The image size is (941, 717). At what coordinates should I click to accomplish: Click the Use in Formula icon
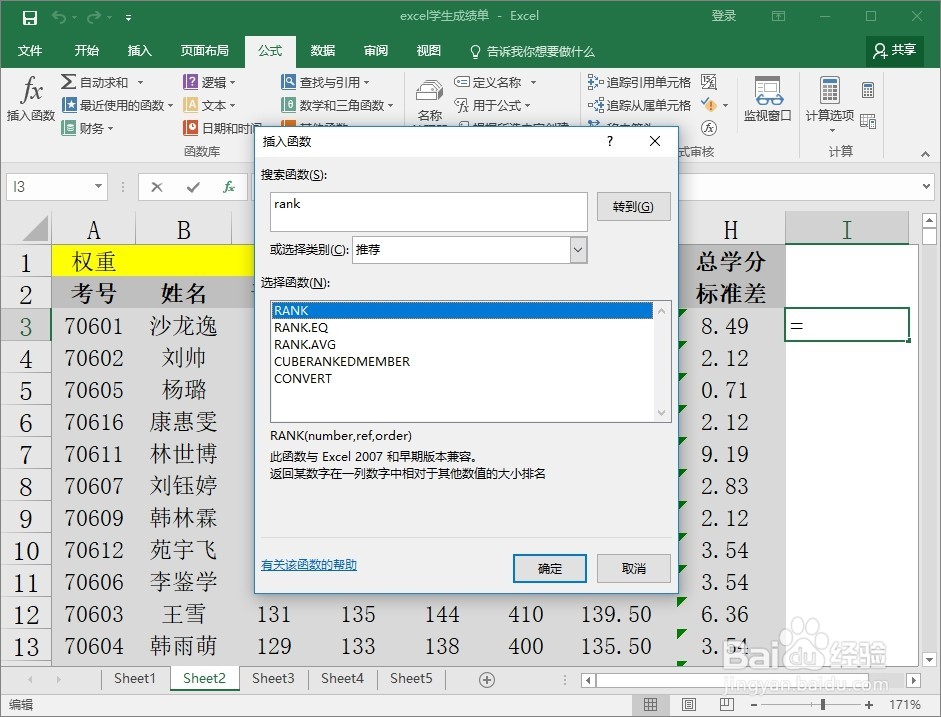(x=461, y=105)
